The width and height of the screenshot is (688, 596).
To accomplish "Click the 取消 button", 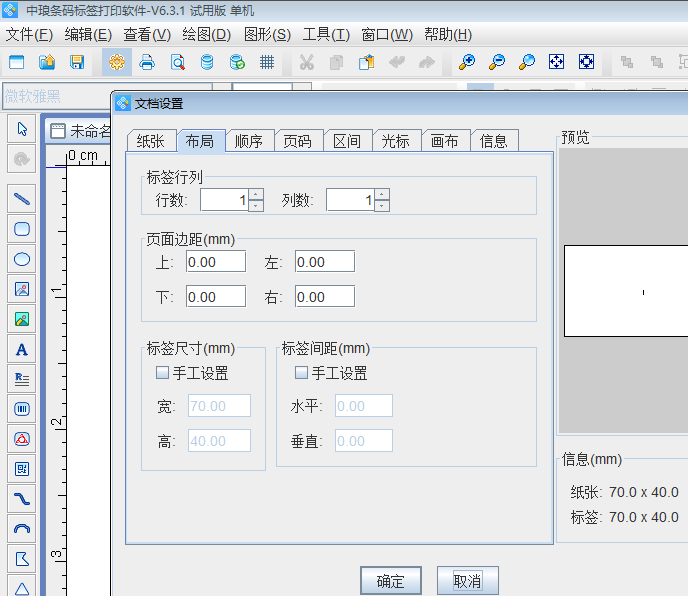I will [467, 581].
